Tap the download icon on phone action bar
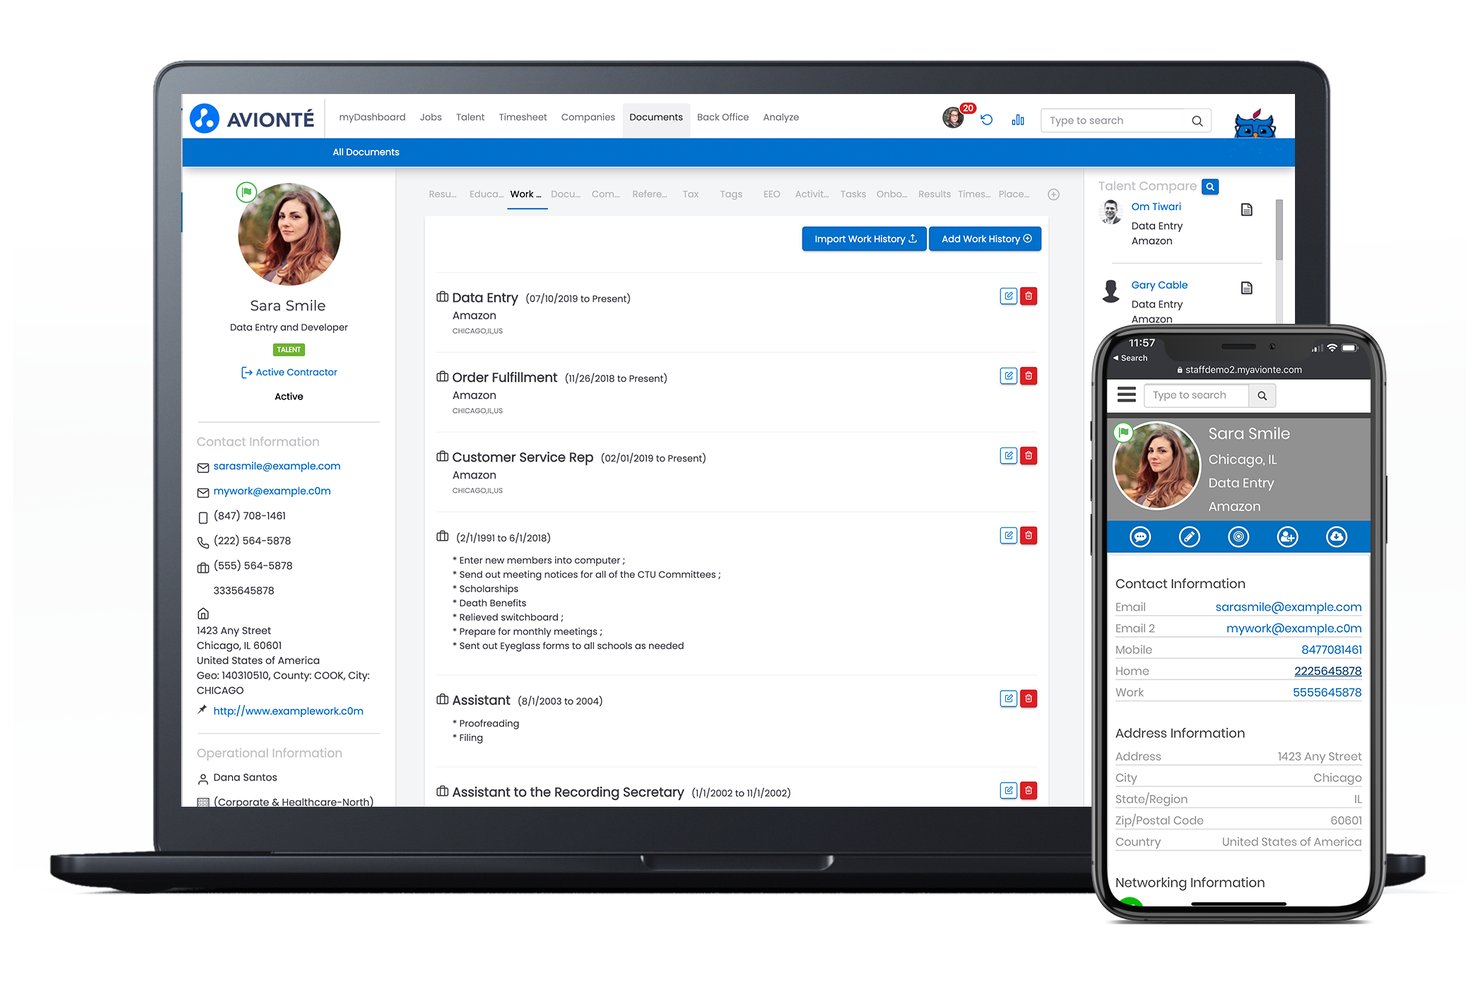 [1336, 537]
